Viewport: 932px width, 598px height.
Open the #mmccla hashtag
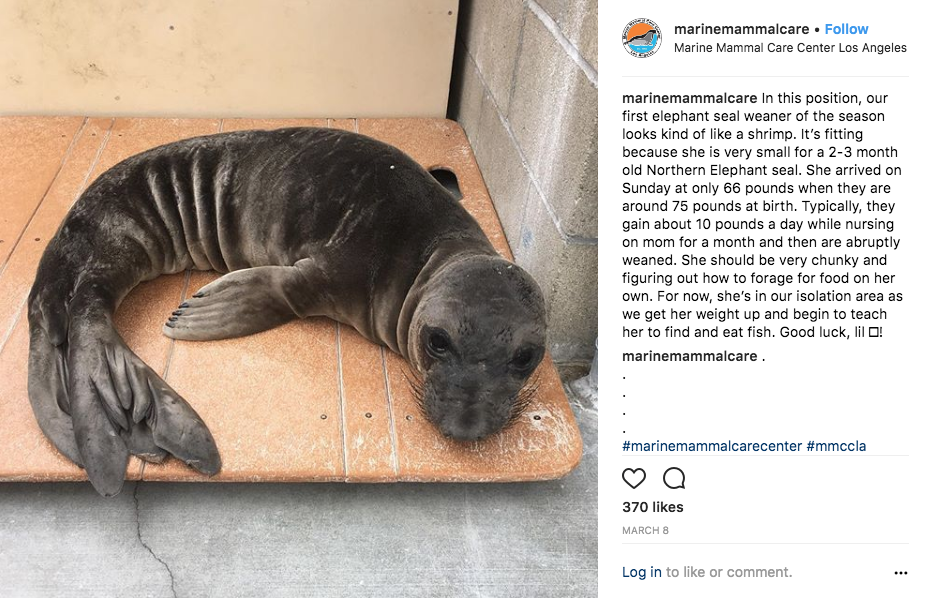click(836, 446)
